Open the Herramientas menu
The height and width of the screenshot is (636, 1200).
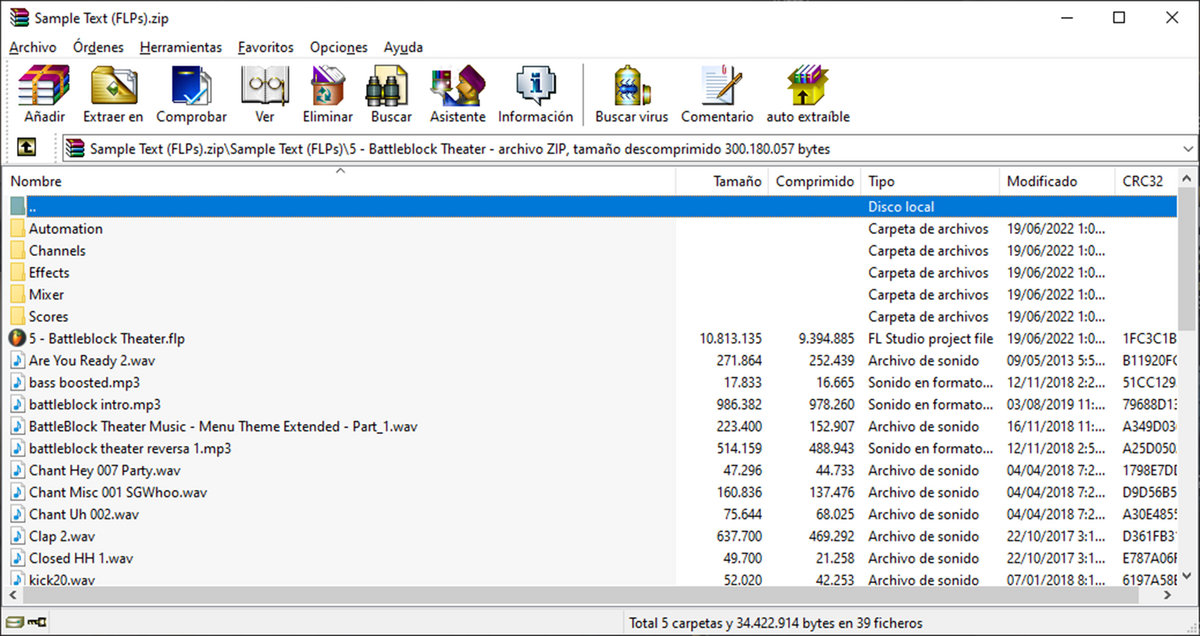pyautogui.click(x=180, y=47)
